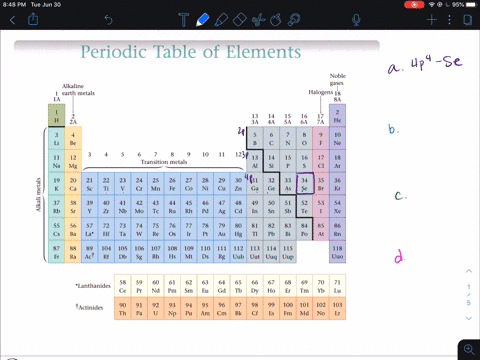The image size is (480, 360).
Task: Click the F element cell 9
Action: 321,139
